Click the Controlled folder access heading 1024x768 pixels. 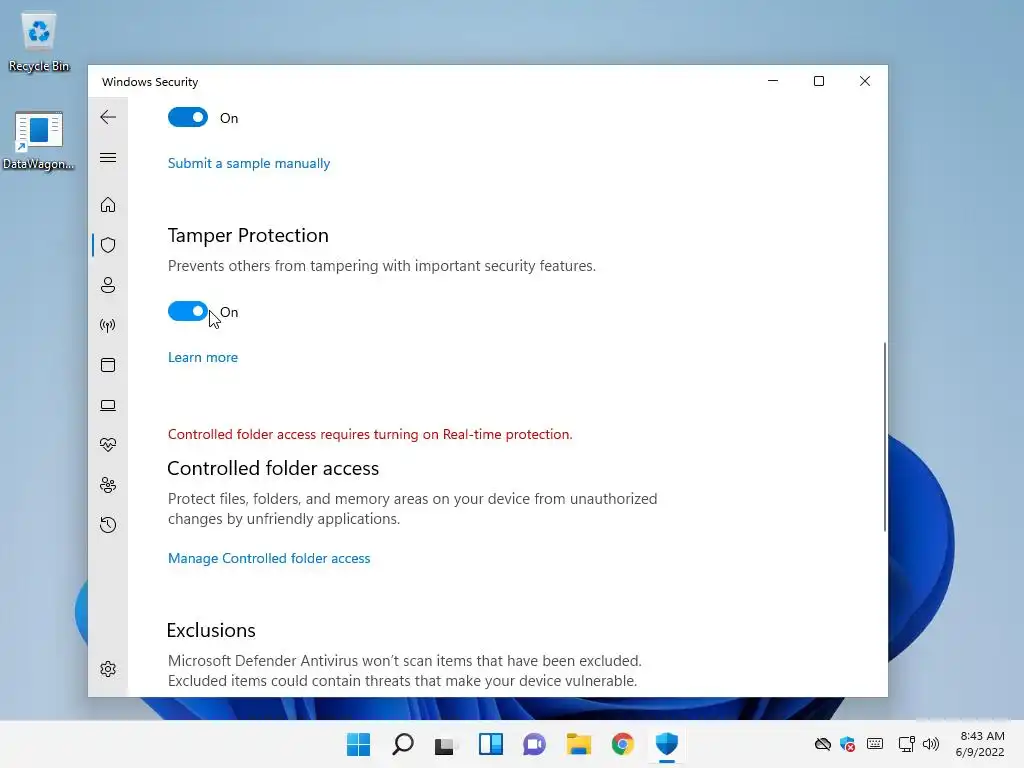[x=273, y=468]
